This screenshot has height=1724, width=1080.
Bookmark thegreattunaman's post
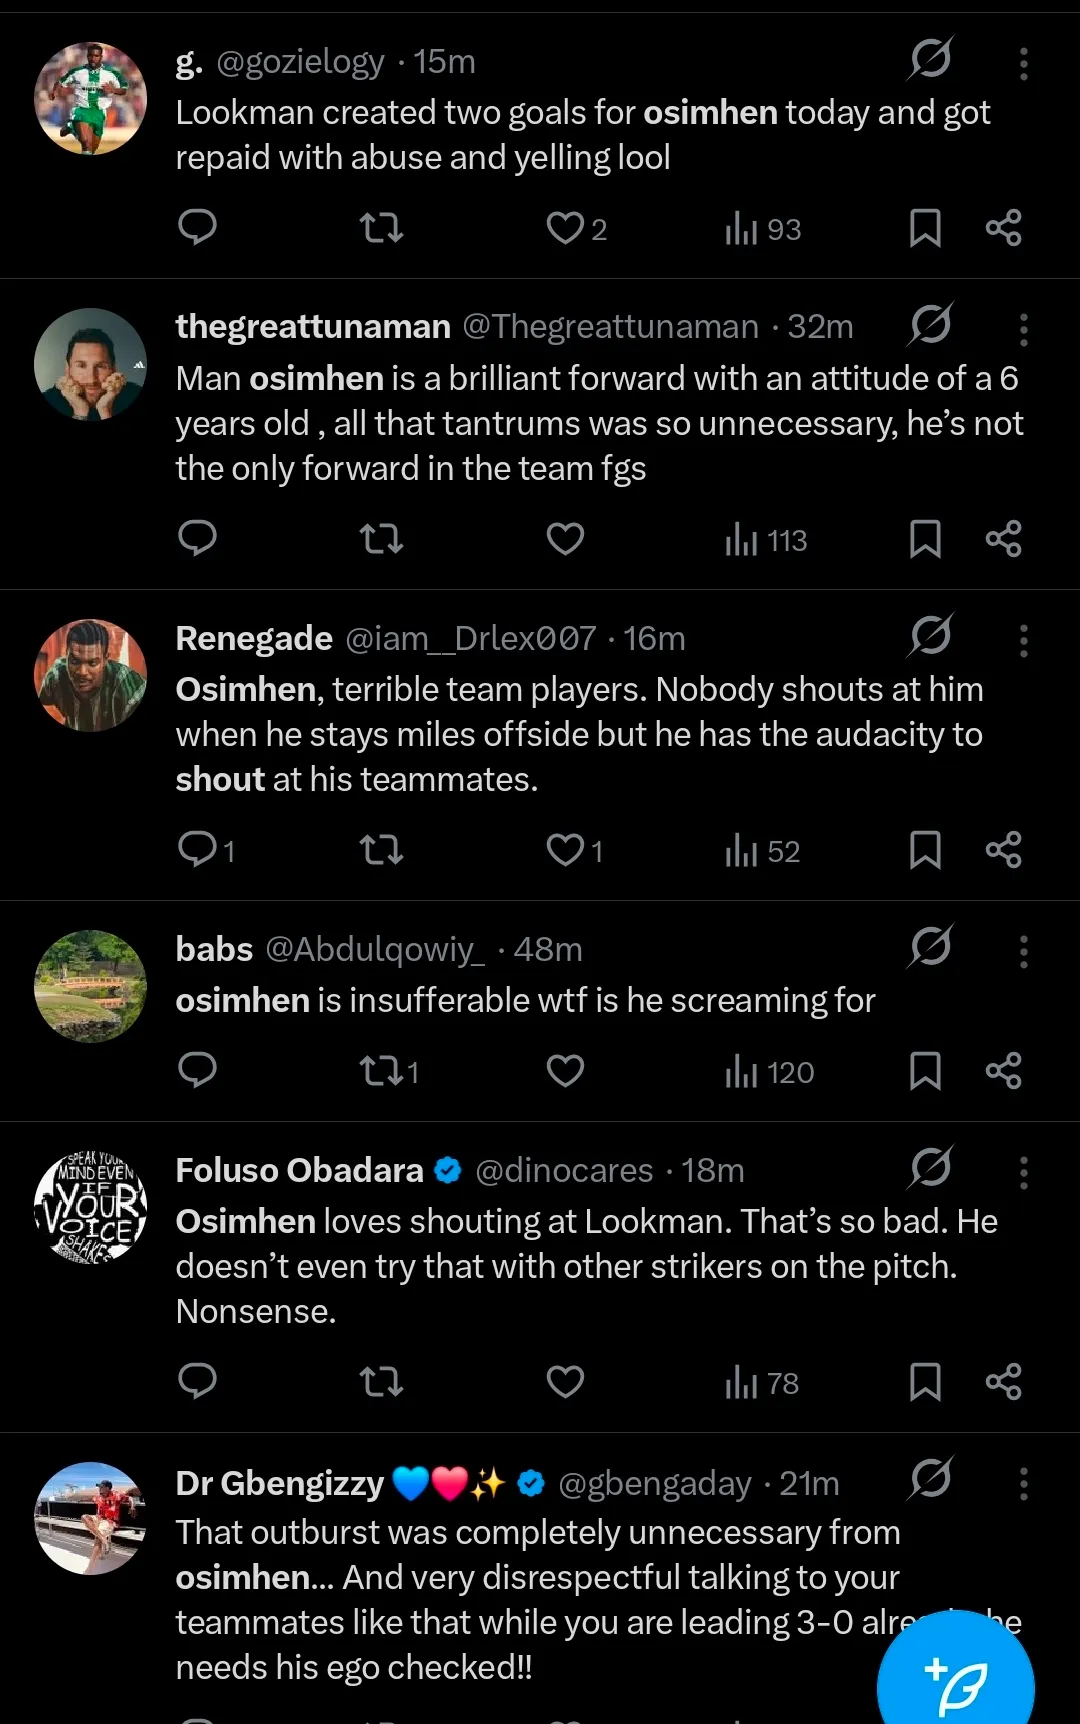pos(925,540)
